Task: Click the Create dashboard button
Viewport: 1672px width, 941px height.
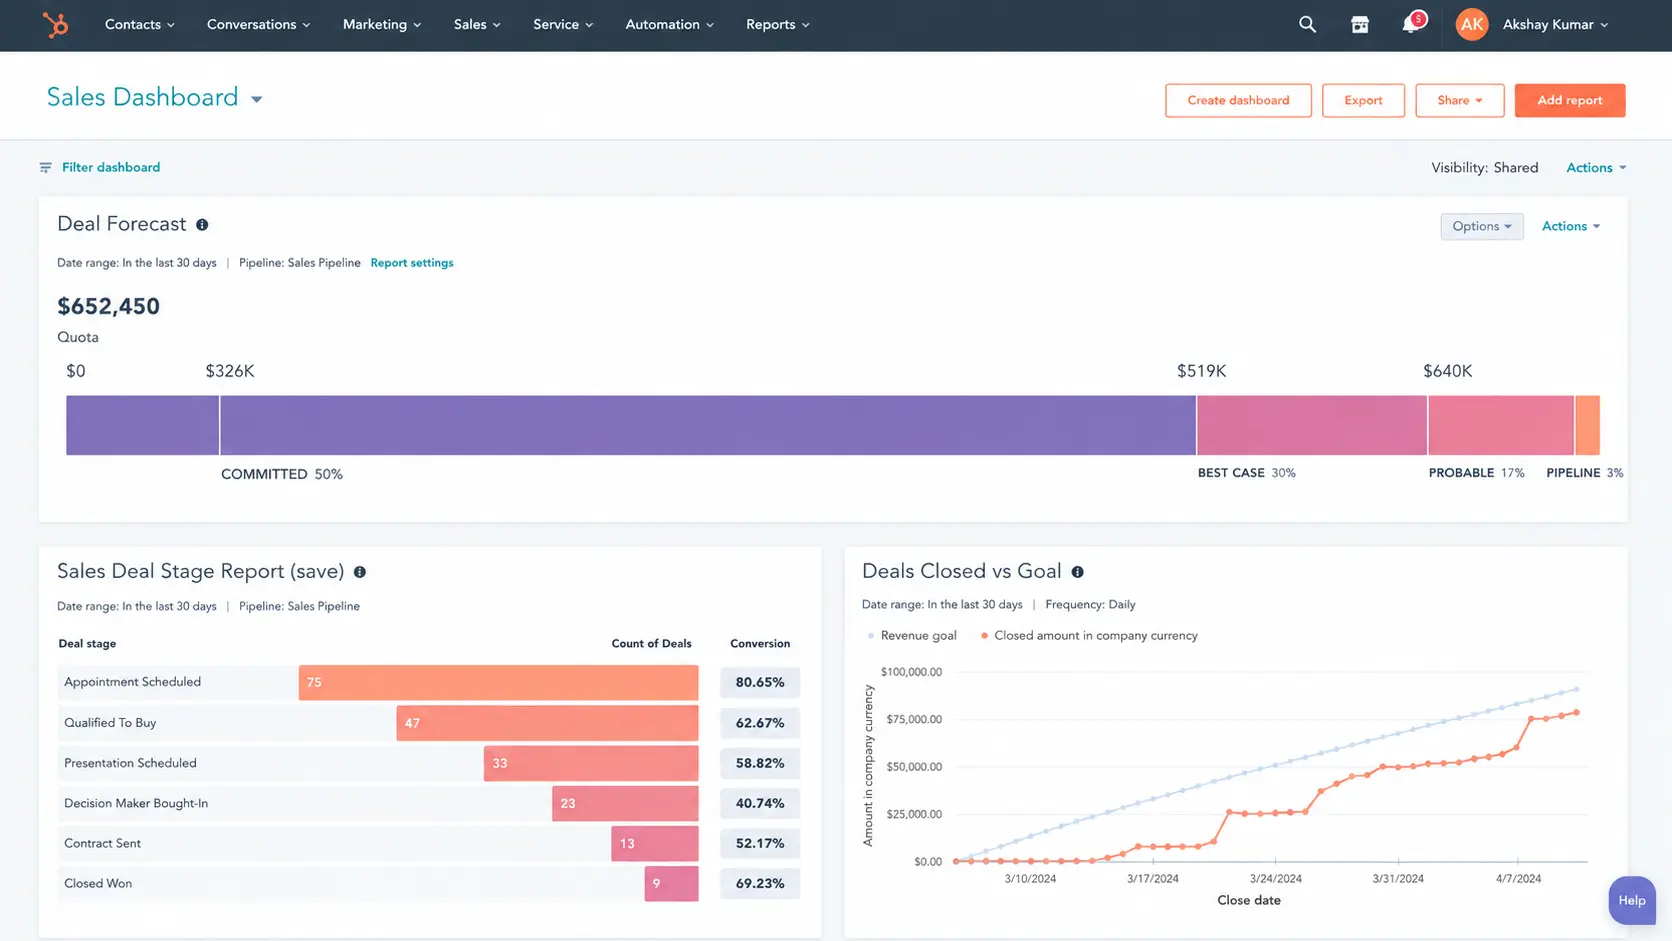Action: click(1238, 100)
